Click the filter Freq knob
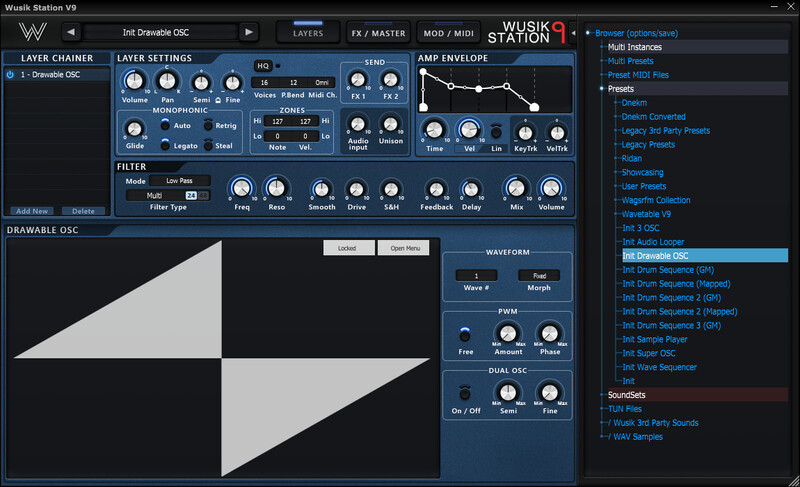 (242, 189)
